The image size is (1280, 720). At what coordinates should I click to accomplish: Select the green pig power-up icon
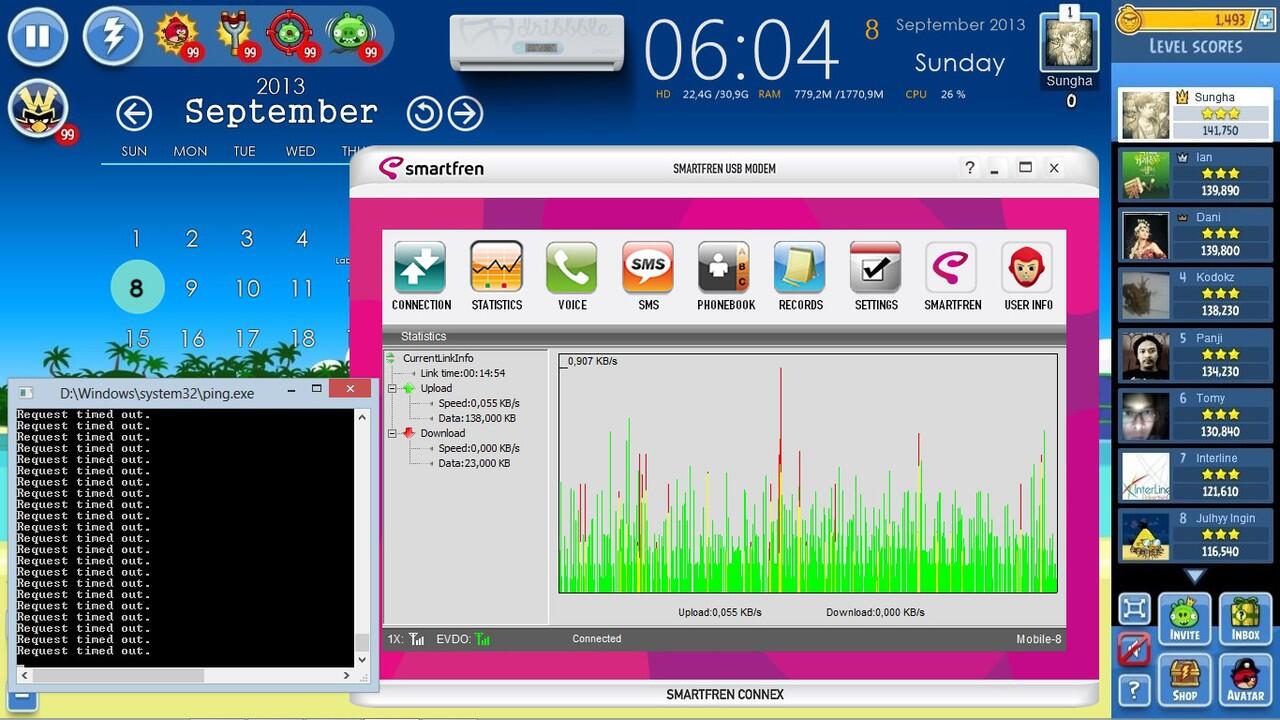point(351,35)
